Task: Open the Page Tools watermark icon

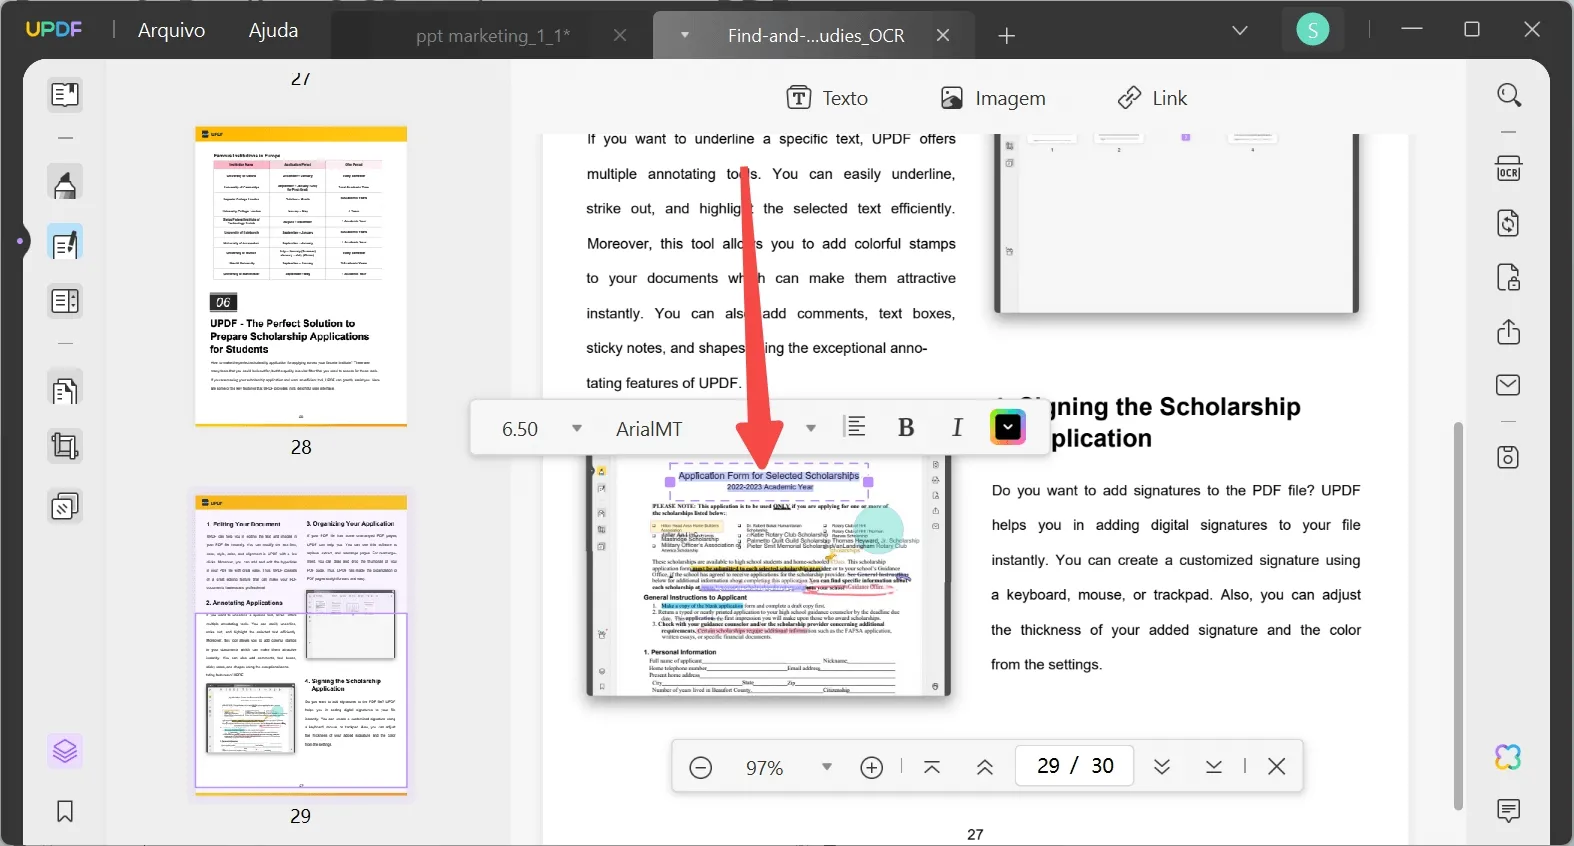Action: pos(65,506)
